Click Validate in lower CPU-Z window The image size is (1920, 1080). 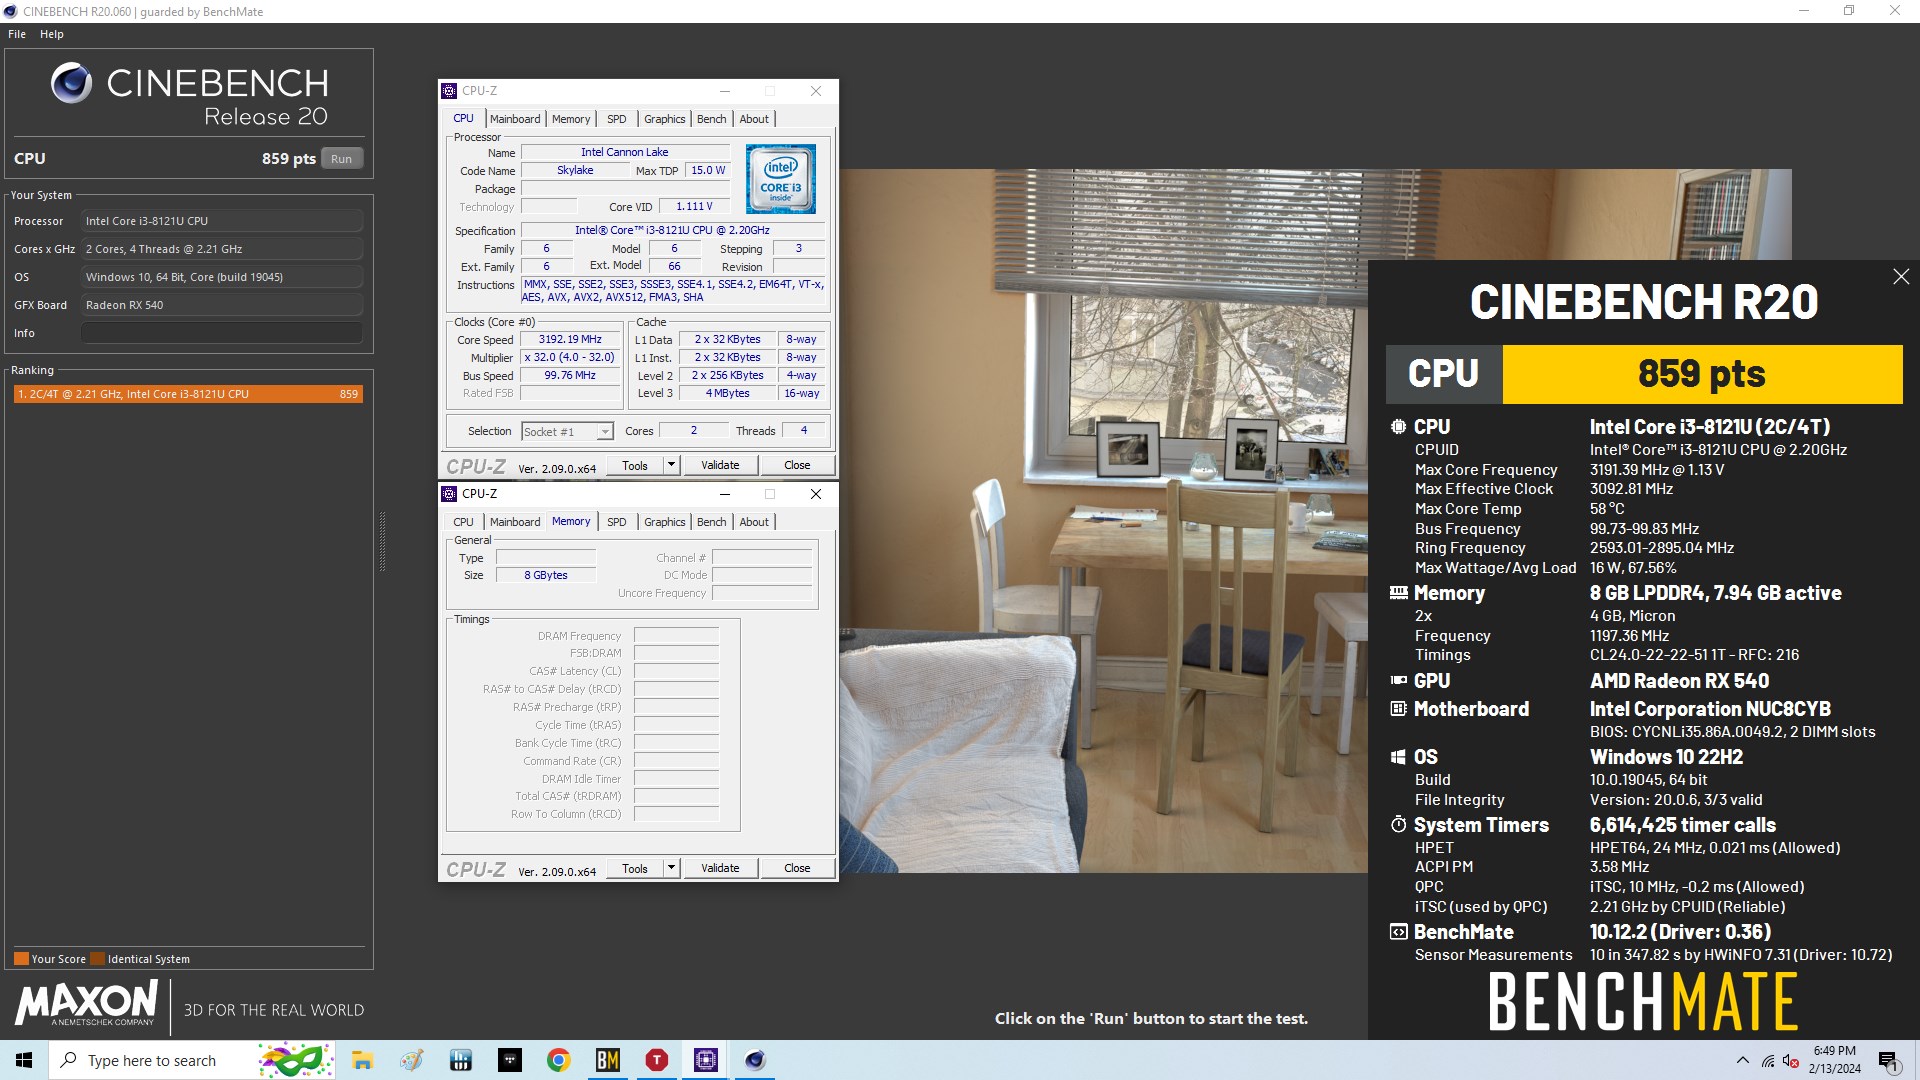click(720, 869)
